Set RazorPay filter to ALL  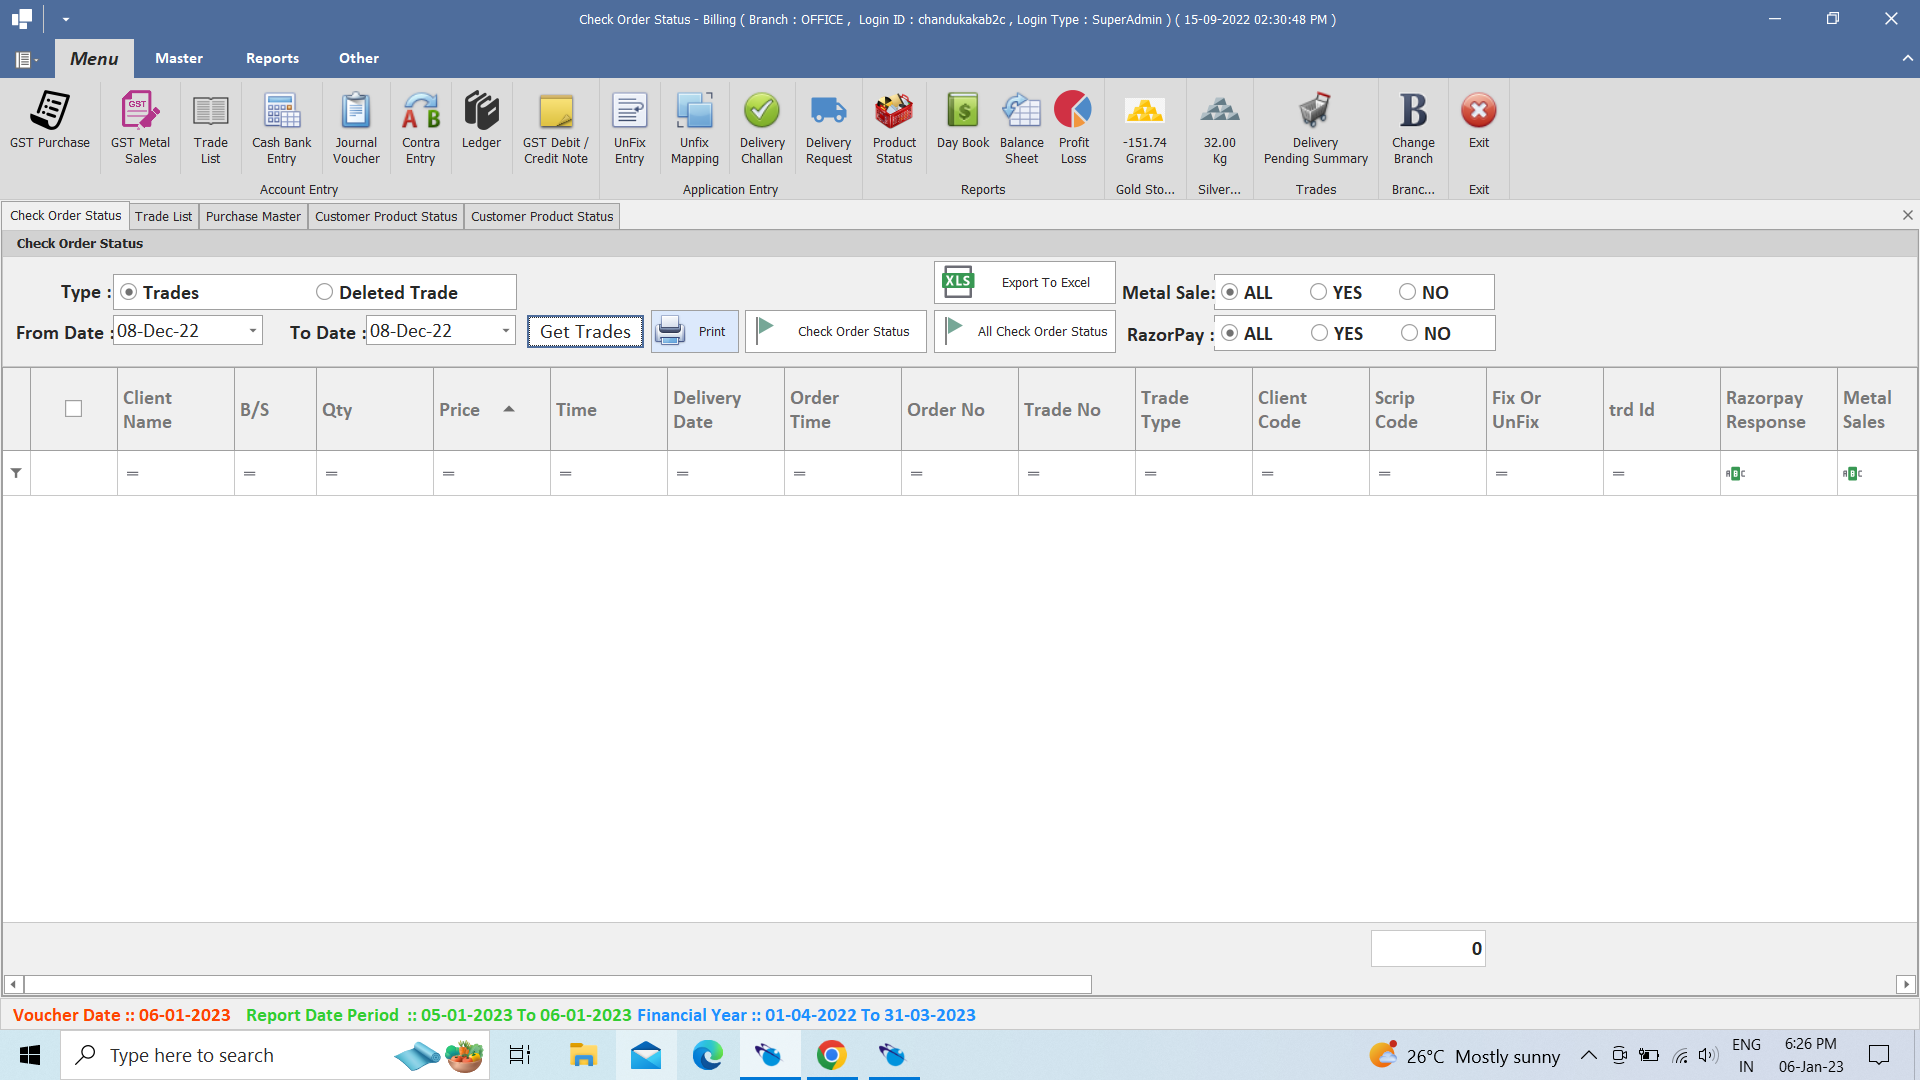(x=1230, y=333)
